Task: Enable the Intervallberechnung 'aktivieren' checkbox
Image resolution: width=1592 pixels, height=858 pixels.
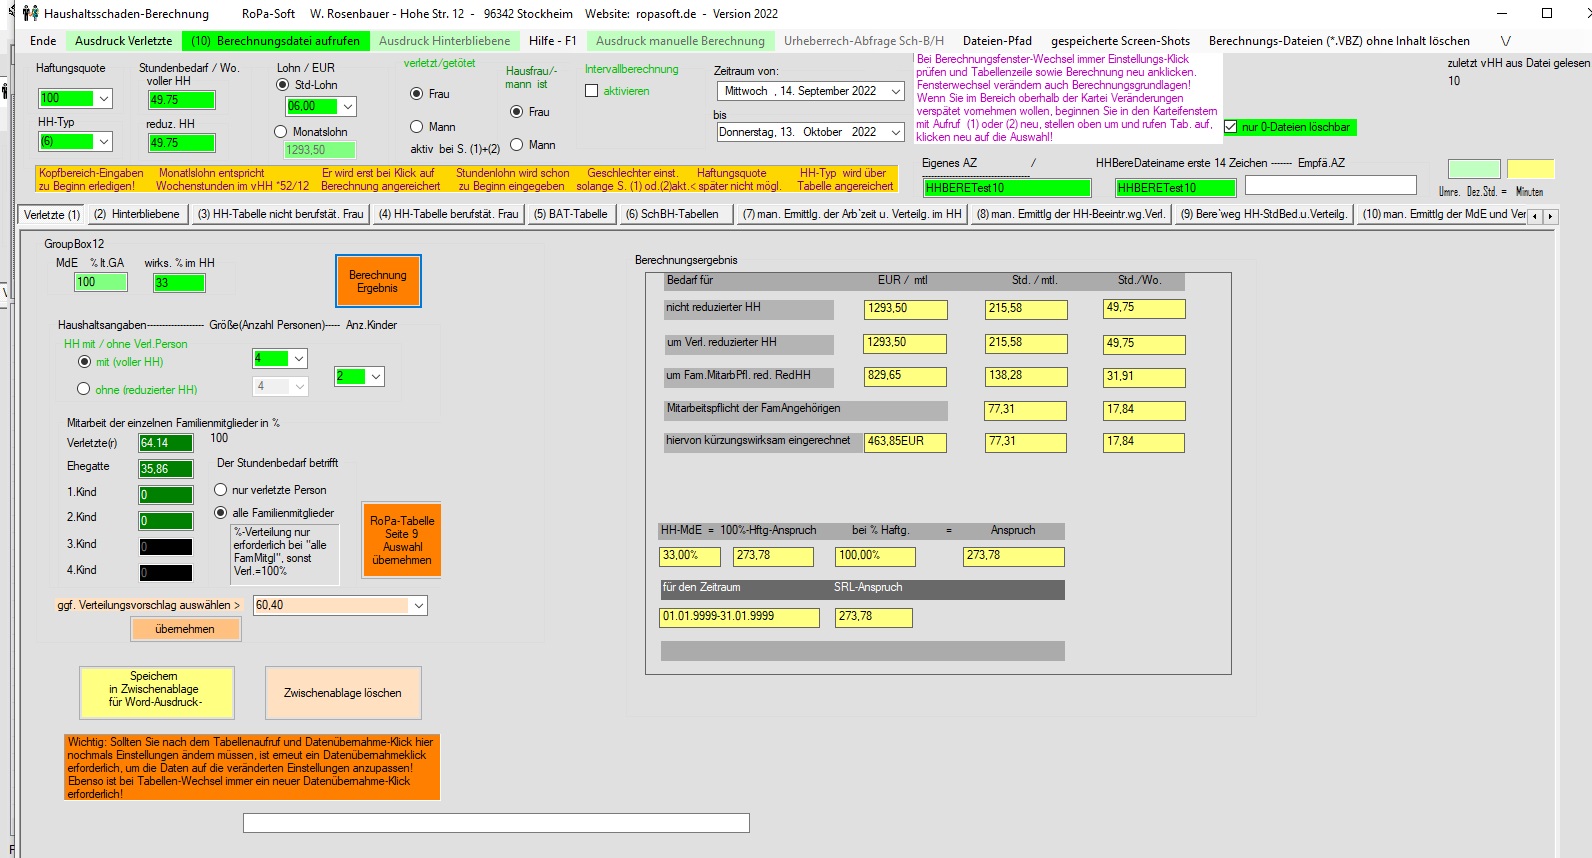Action: click(x=592, y=91)
